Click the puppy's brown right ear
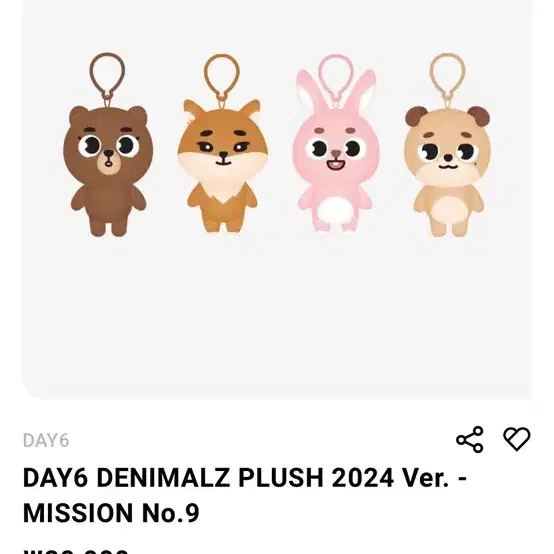 tap(479, 115)
